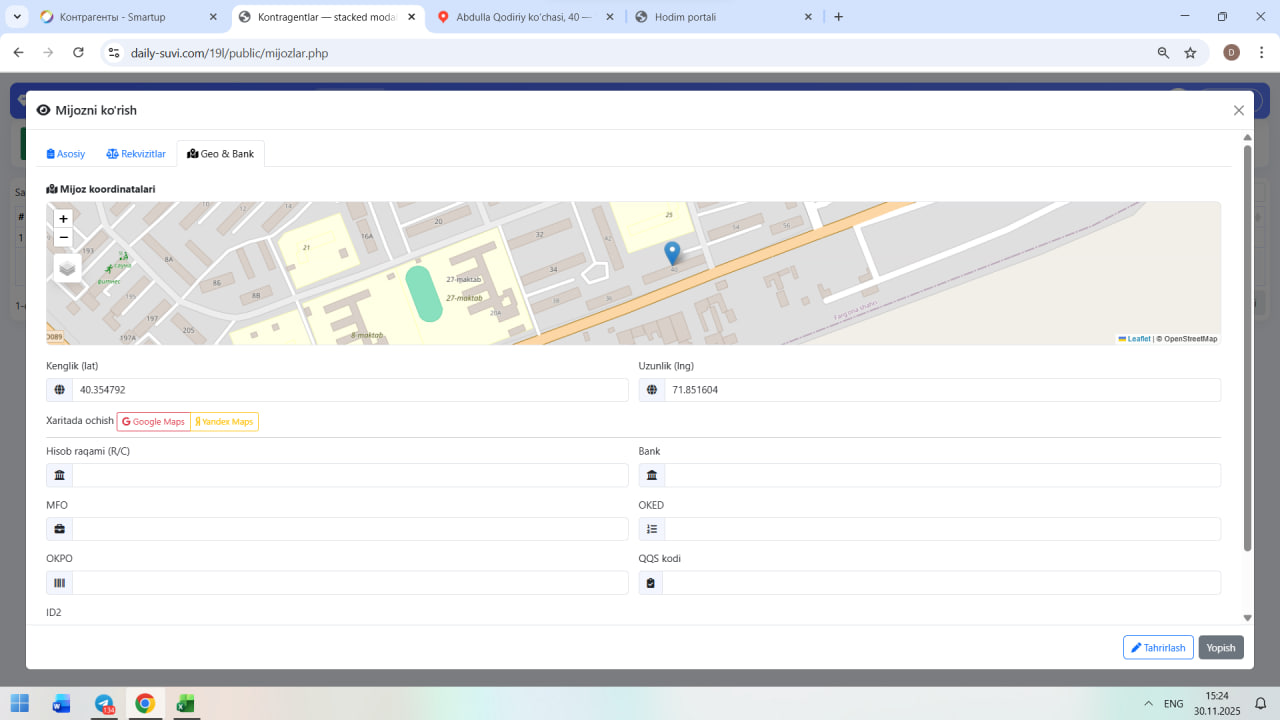This screenshot has width=1280, height=720.
Task: Reload the page in the browser
Action: [x=78, y=53]
